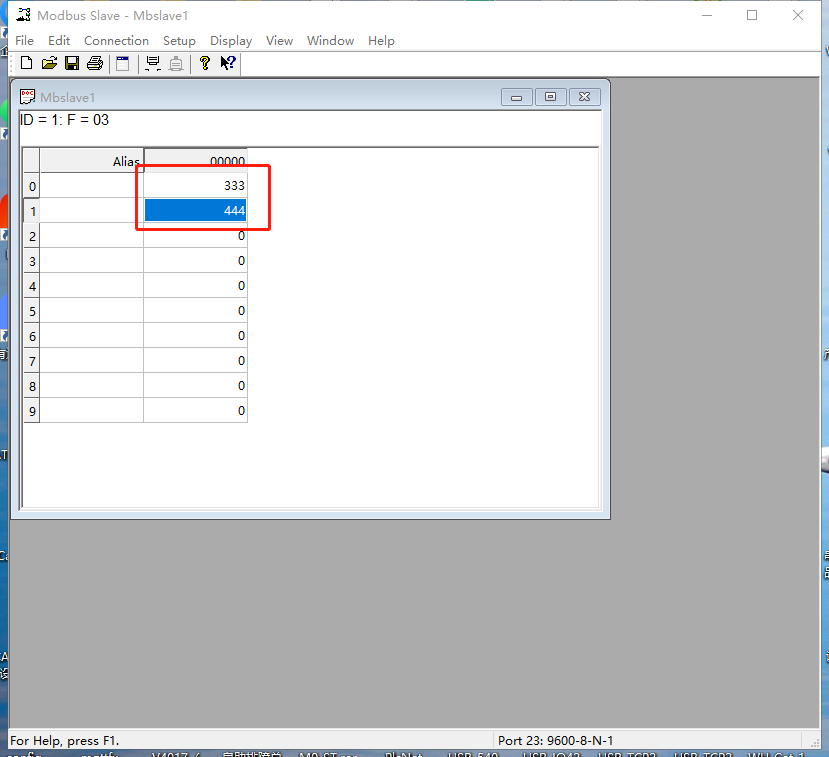Click the Connect toolbar icon

[x=153, y=63]
